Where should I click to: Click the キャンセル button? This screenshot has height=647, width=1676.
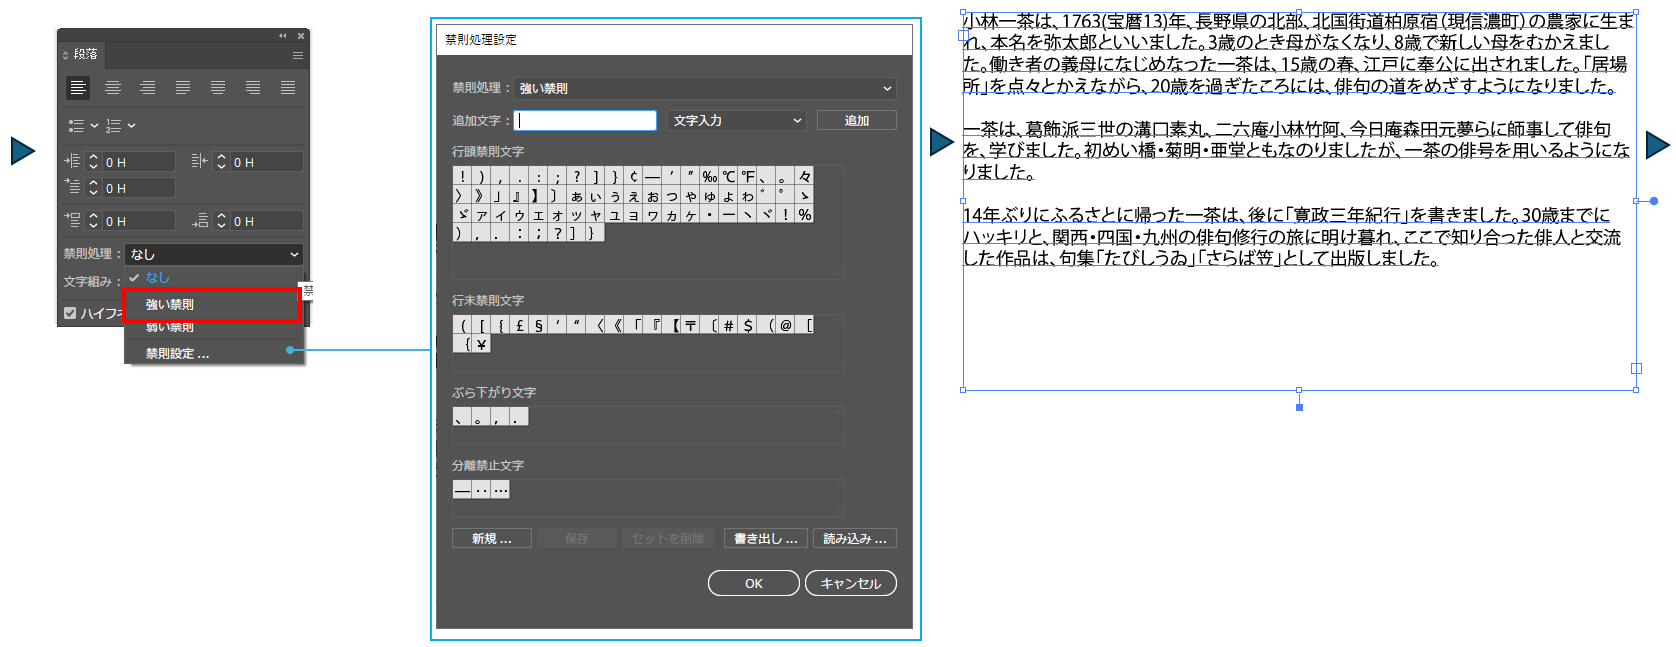(x=851, y=583)
